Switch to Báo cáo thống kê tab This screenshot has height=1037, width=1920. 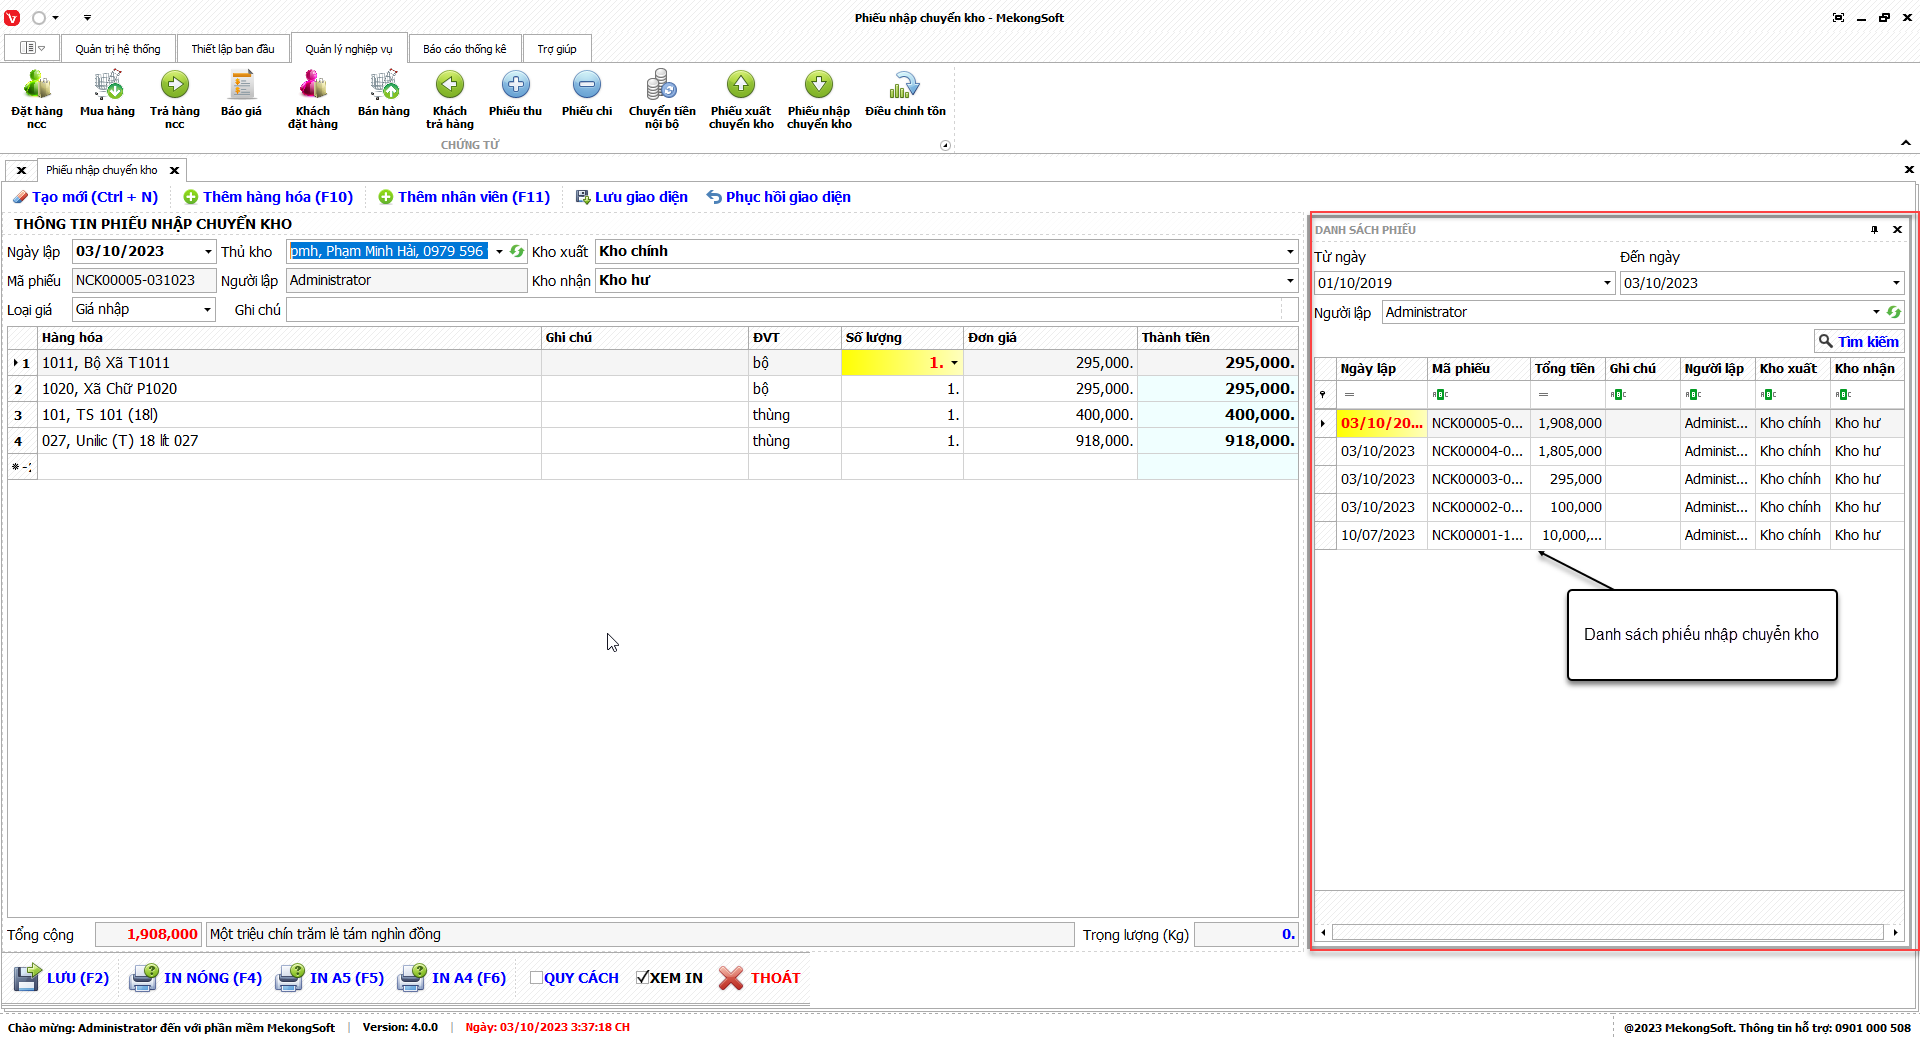point(464,49)
